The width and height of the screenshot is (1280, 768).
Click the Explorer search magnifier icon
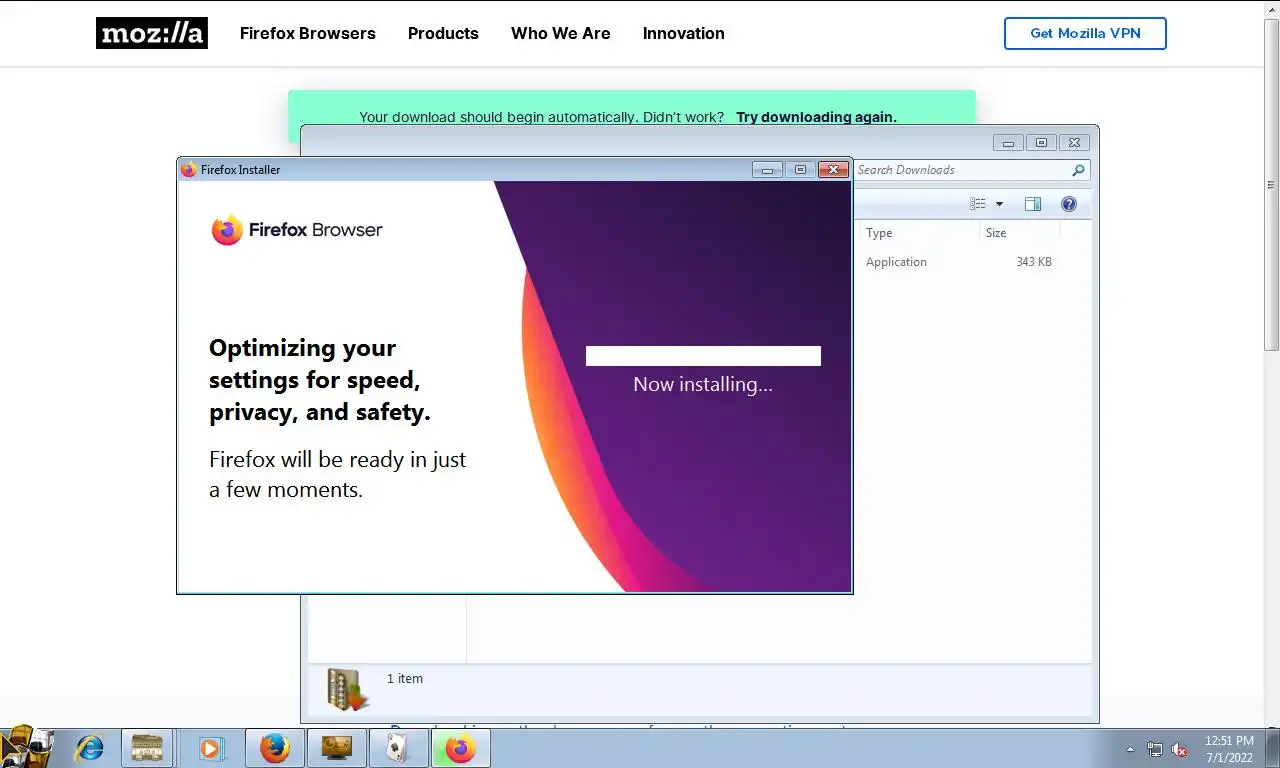(1078, 170)
